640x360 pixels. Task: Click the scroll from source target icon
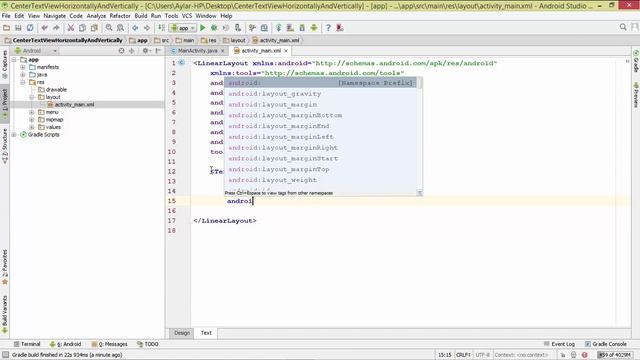121,51
